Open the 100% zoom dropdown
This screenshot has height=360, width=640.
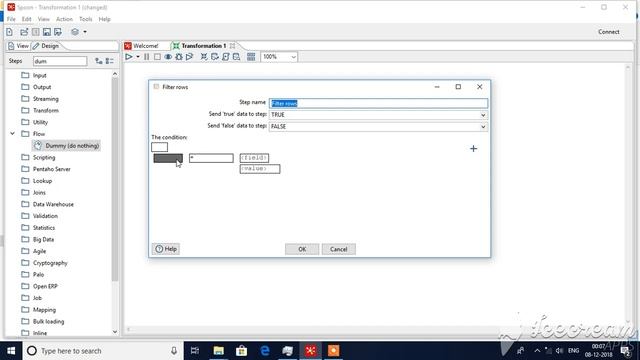[x=279, y=57]
